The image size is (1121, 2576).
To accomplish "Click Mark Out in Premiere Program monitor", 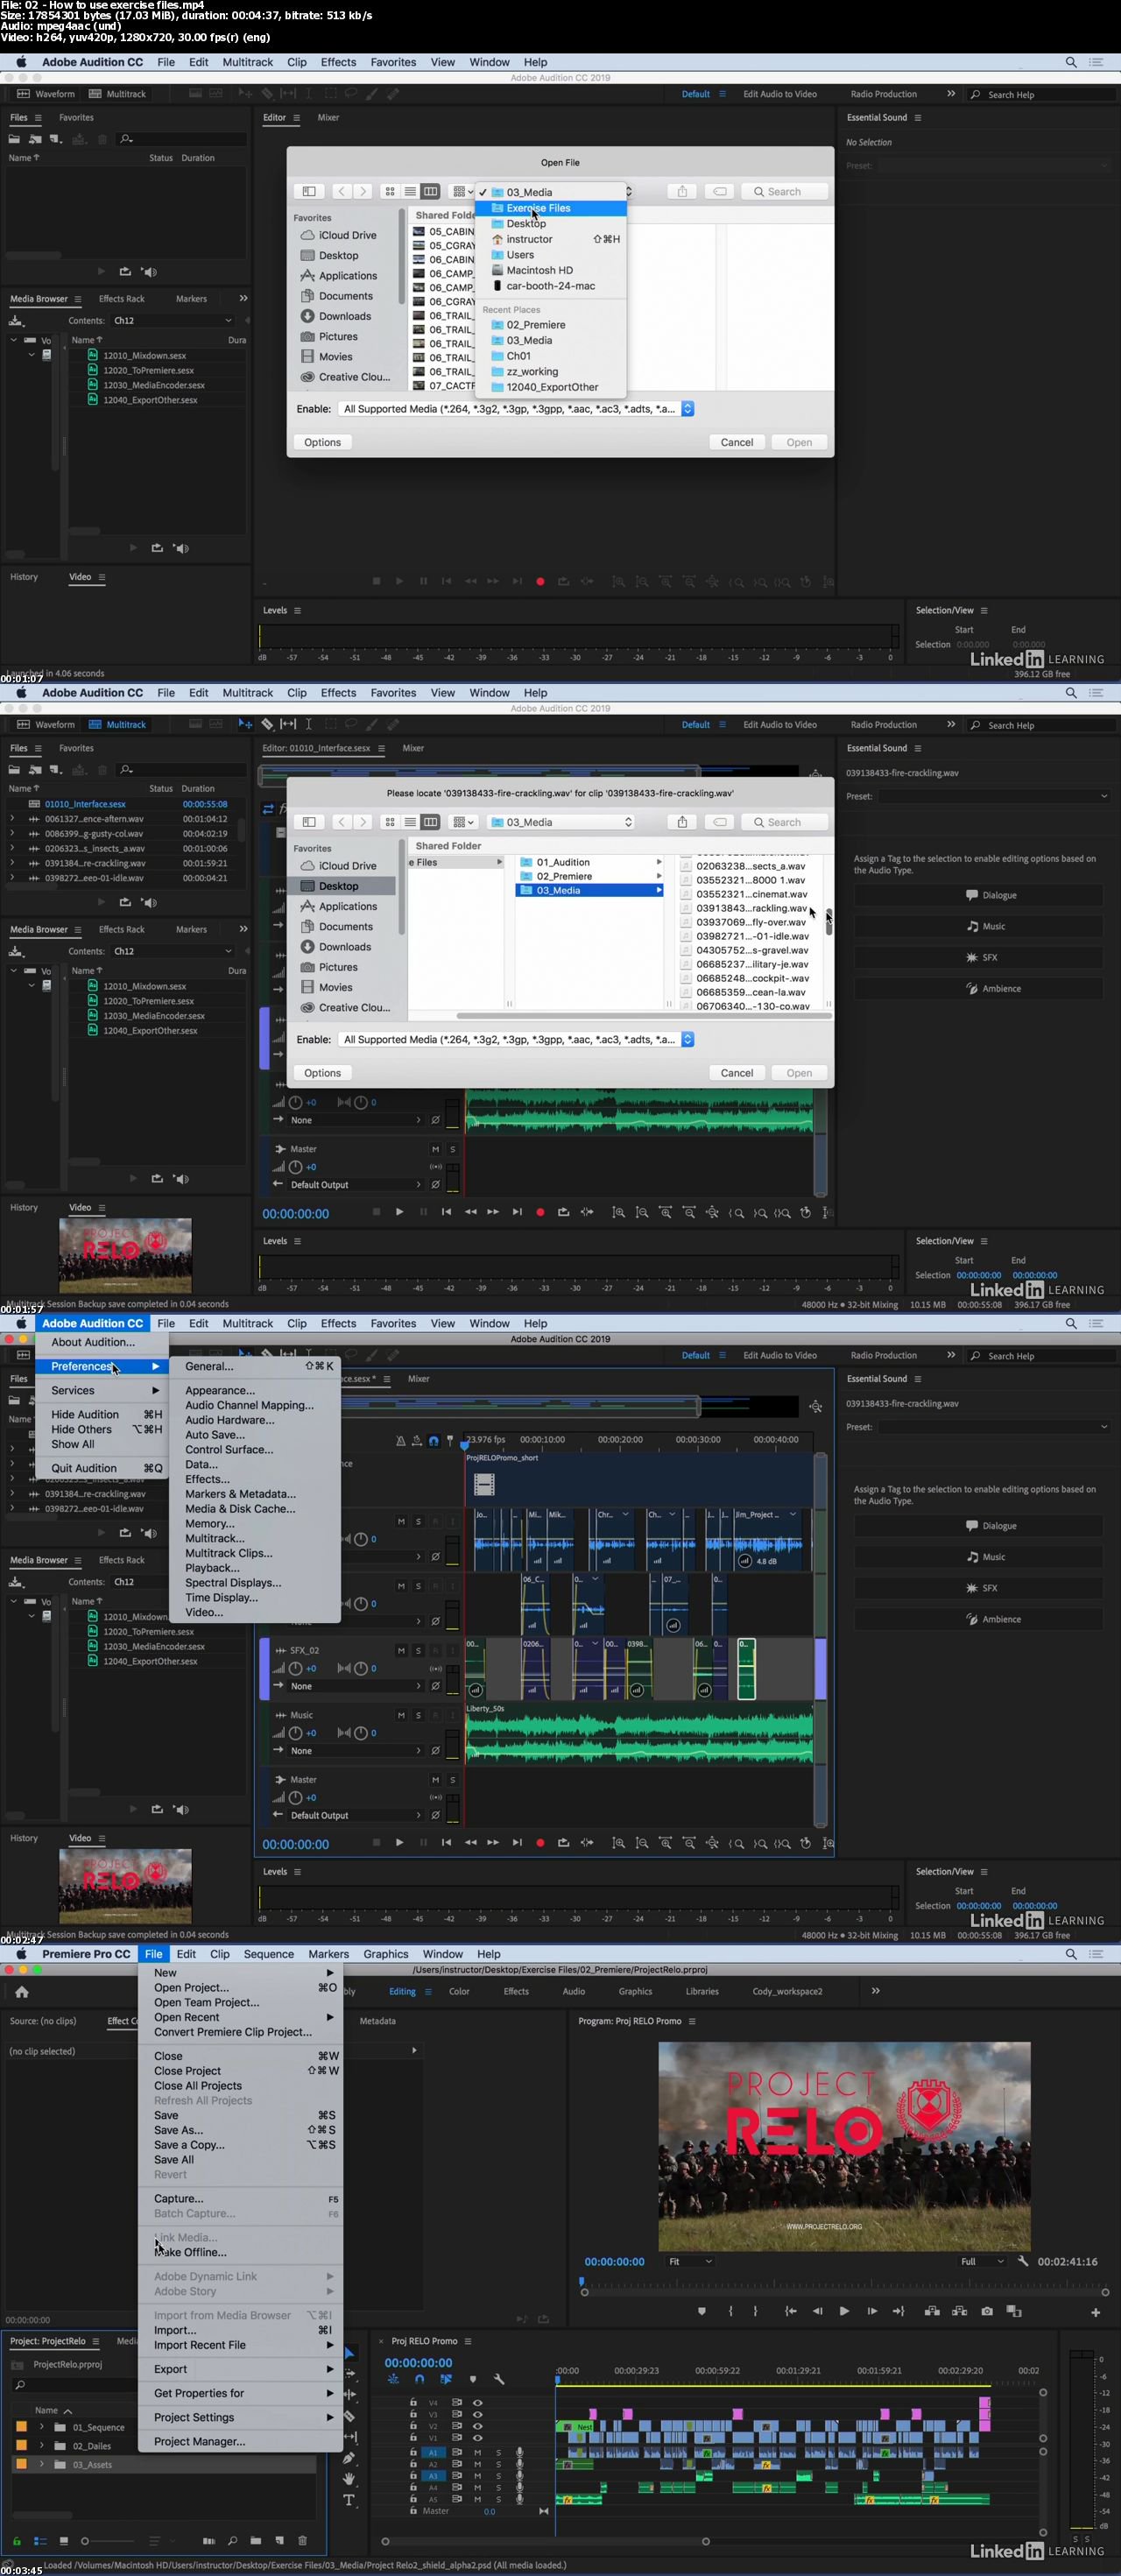I will click(755, 2311).
